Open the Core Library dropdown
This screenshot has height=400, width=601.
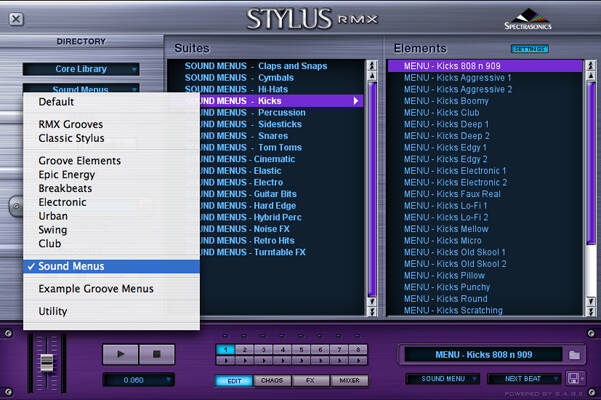[81, 69]
